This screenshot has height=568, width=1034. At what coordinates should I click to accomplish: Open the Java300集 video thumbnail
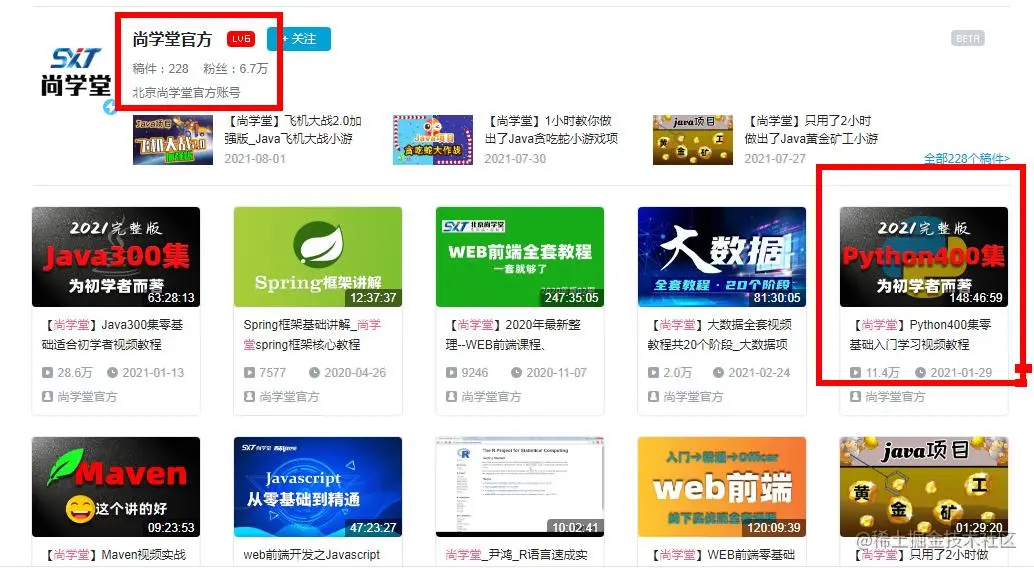click(x=116, y=257)
